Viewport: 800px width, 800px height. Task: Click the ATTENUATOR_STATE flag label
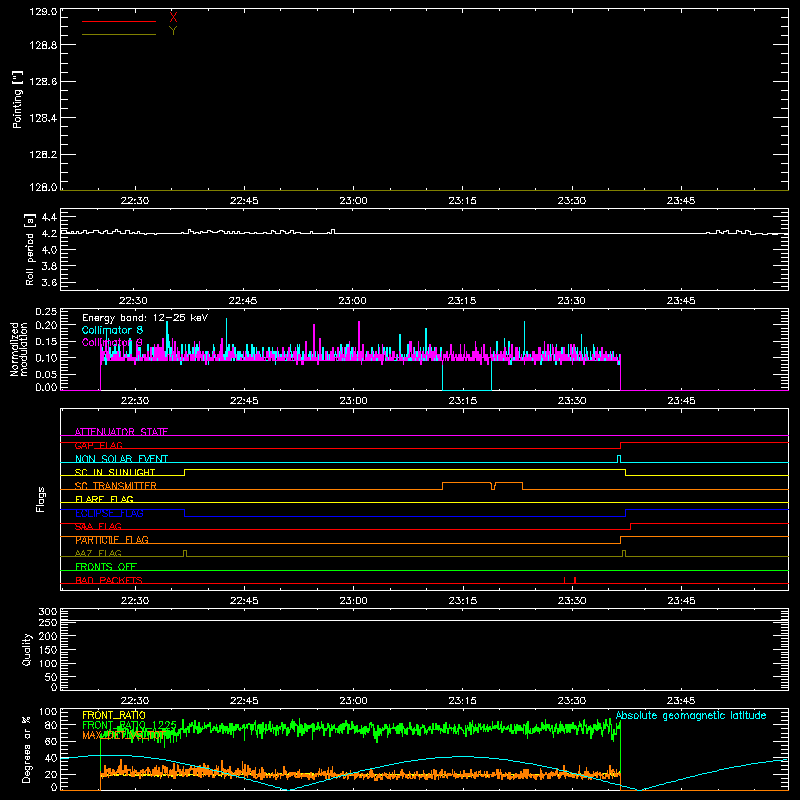[x=121, y=432]
